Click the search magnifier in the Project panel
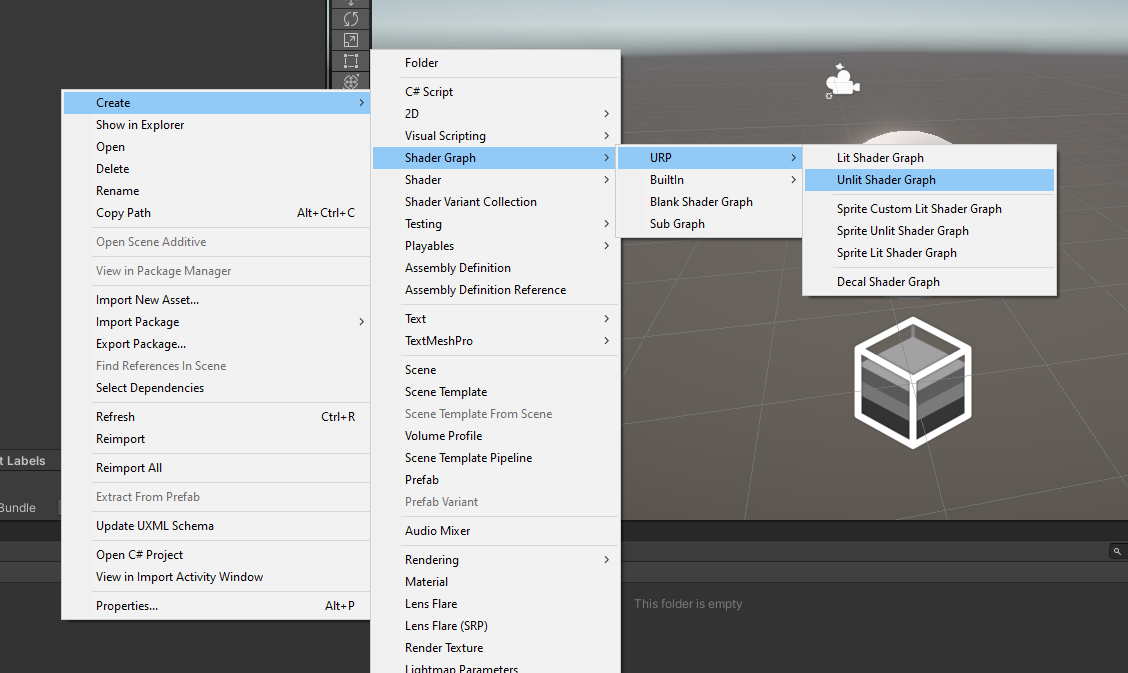The image size is (1128, 673). pyautogui.click(x=1117, y=551)
